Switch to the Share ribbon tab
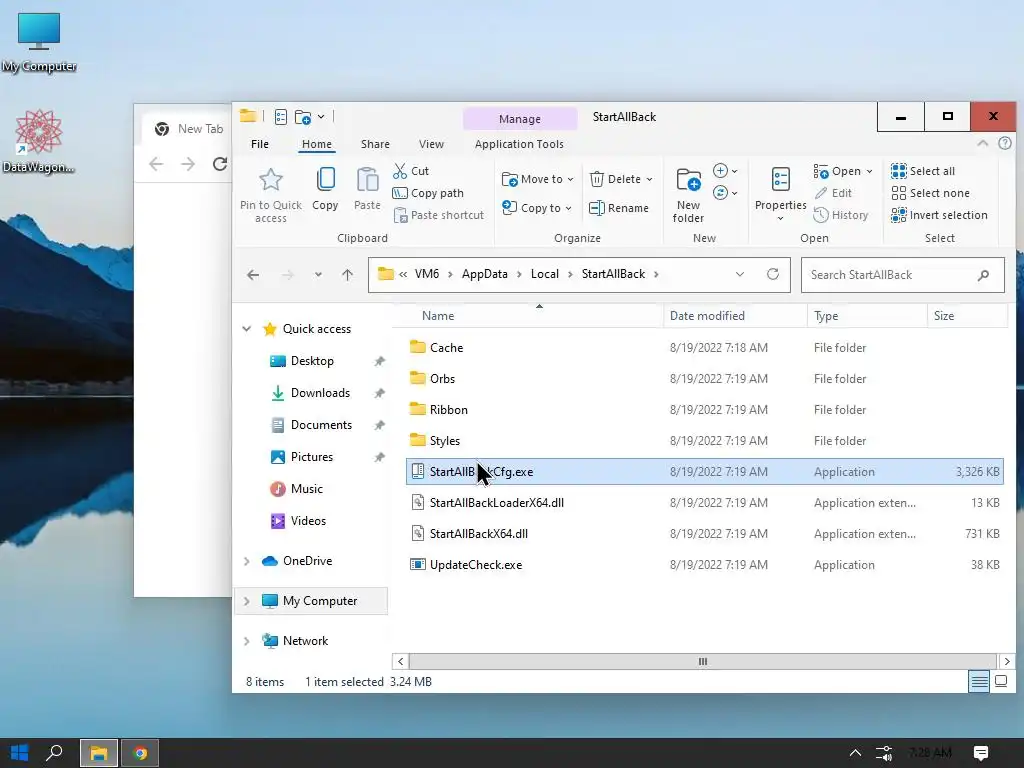 (375, 144)
